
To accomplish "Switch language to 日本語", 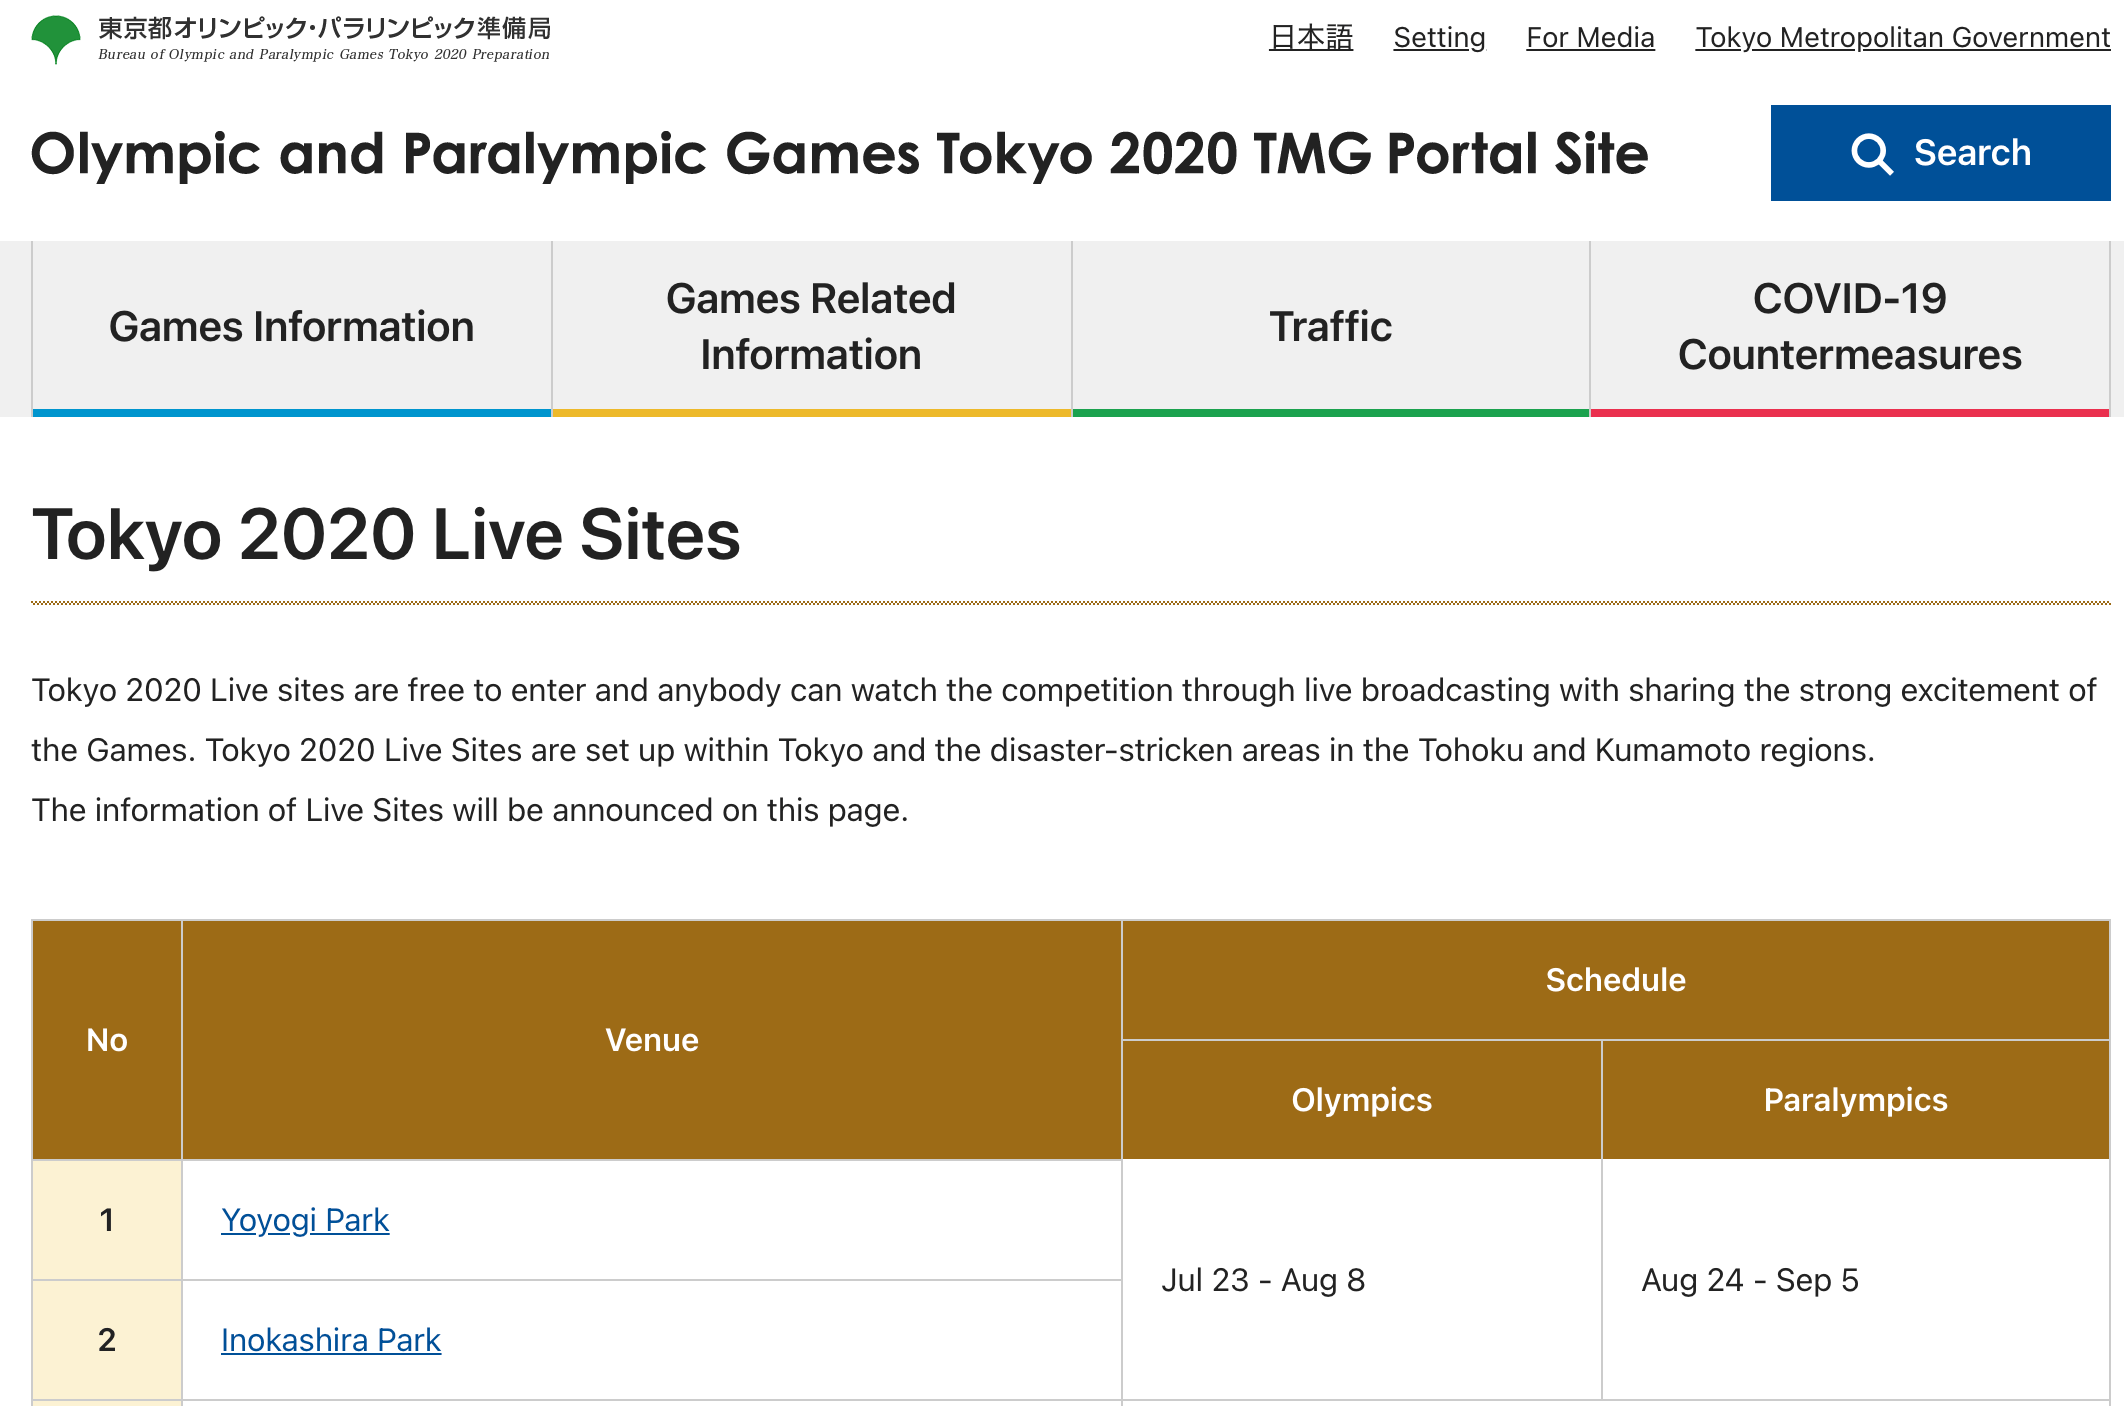I will (1310, 38).
